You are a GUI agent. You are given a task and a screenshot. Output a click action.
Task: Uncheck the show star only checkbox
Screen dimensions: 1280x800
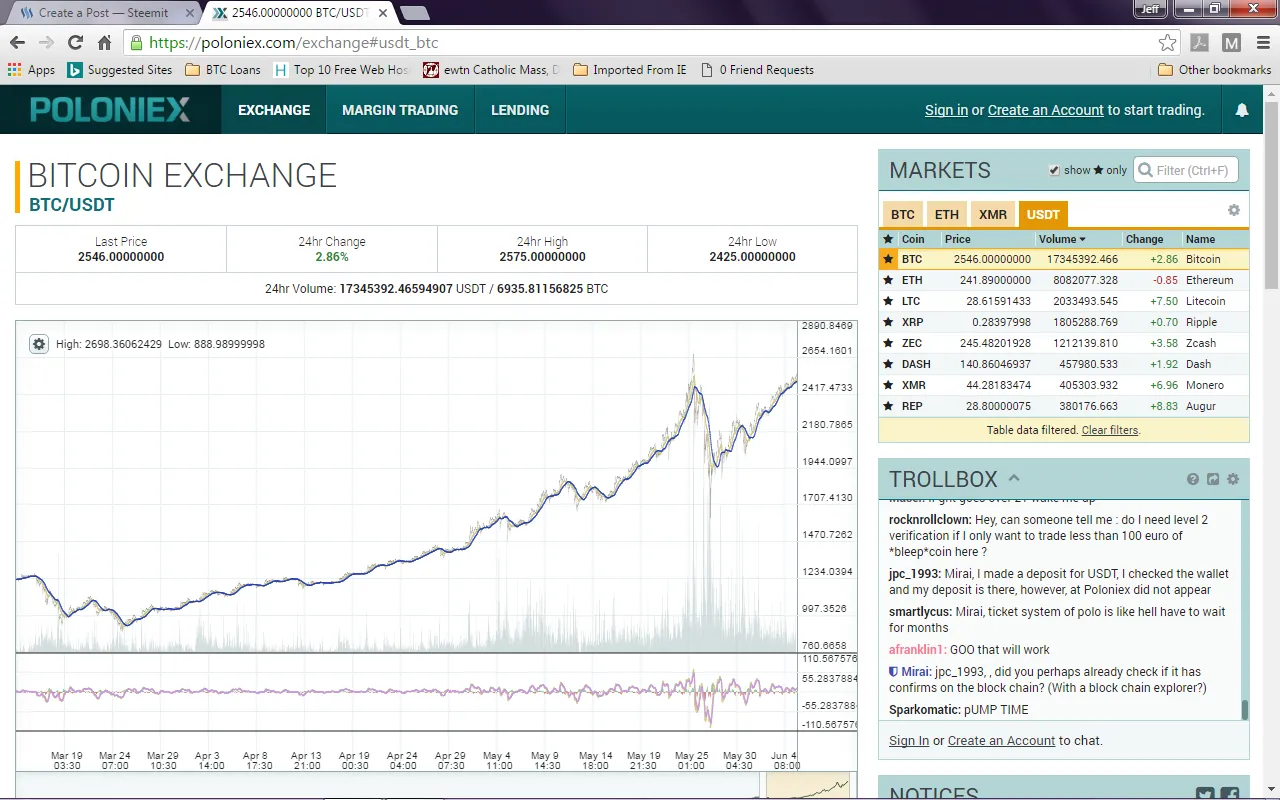point(1054,170)
